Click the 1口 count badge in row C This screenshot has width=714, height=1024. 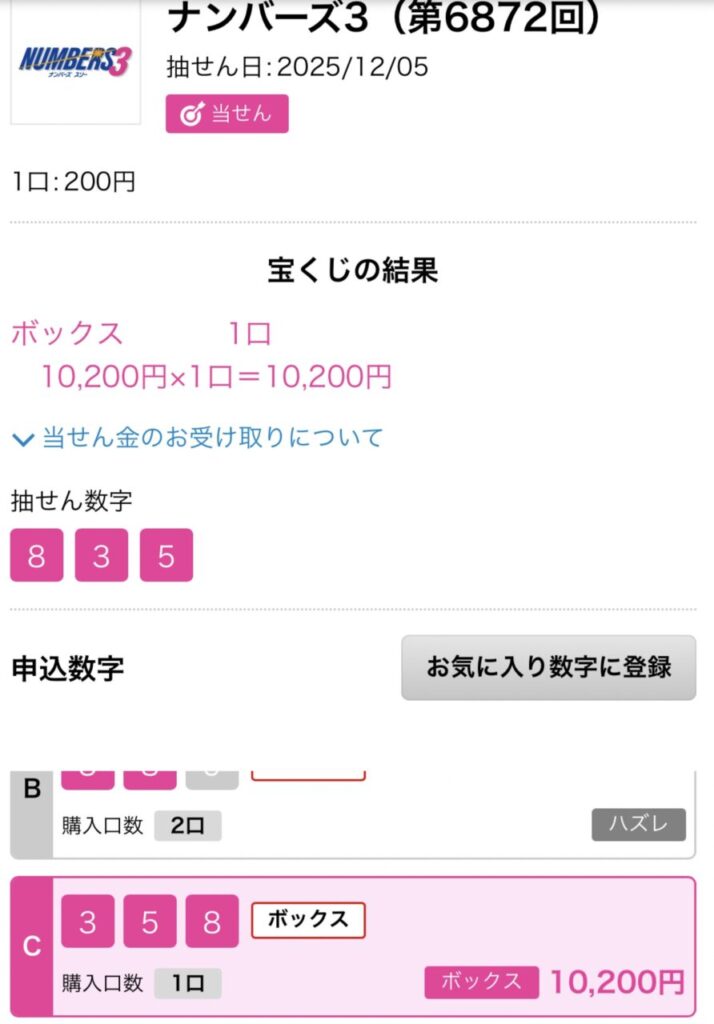coord(187,983)
